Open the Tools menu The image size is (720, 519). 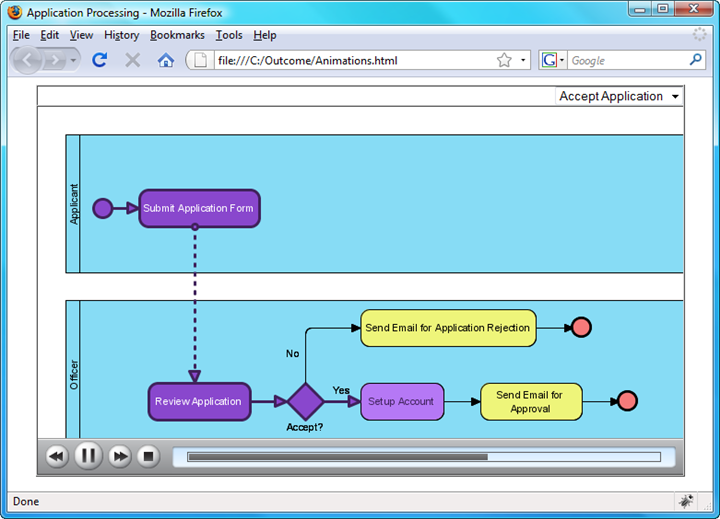tap(229, 35)
